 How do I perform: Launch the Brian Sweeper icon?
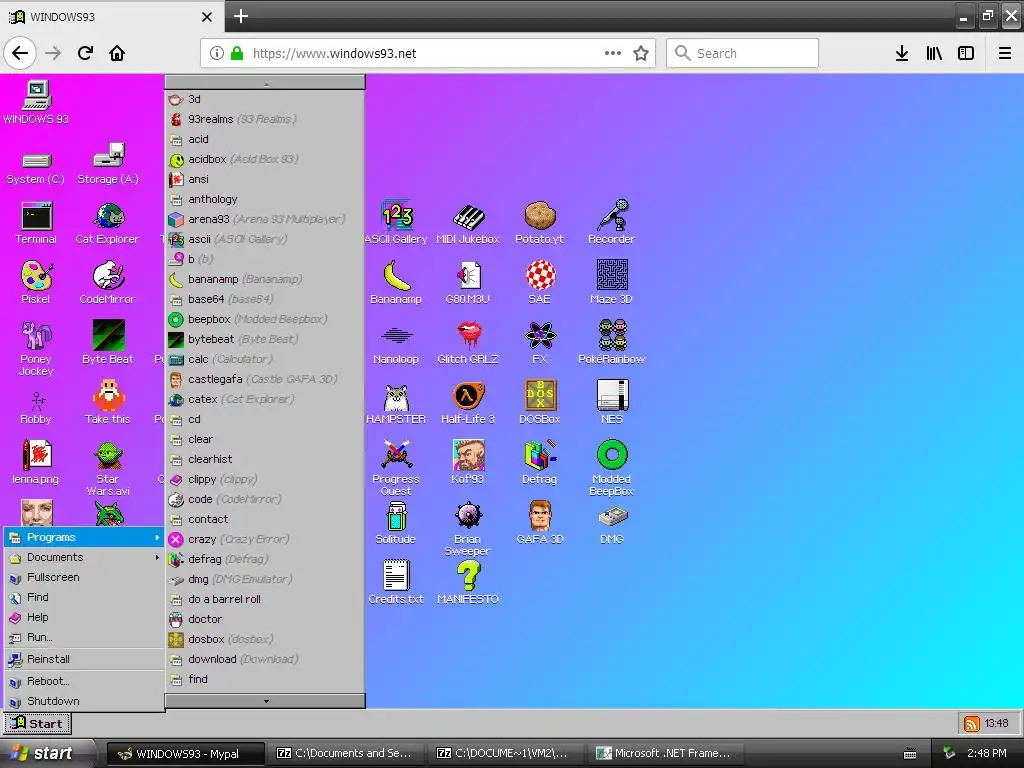(468, 528)
